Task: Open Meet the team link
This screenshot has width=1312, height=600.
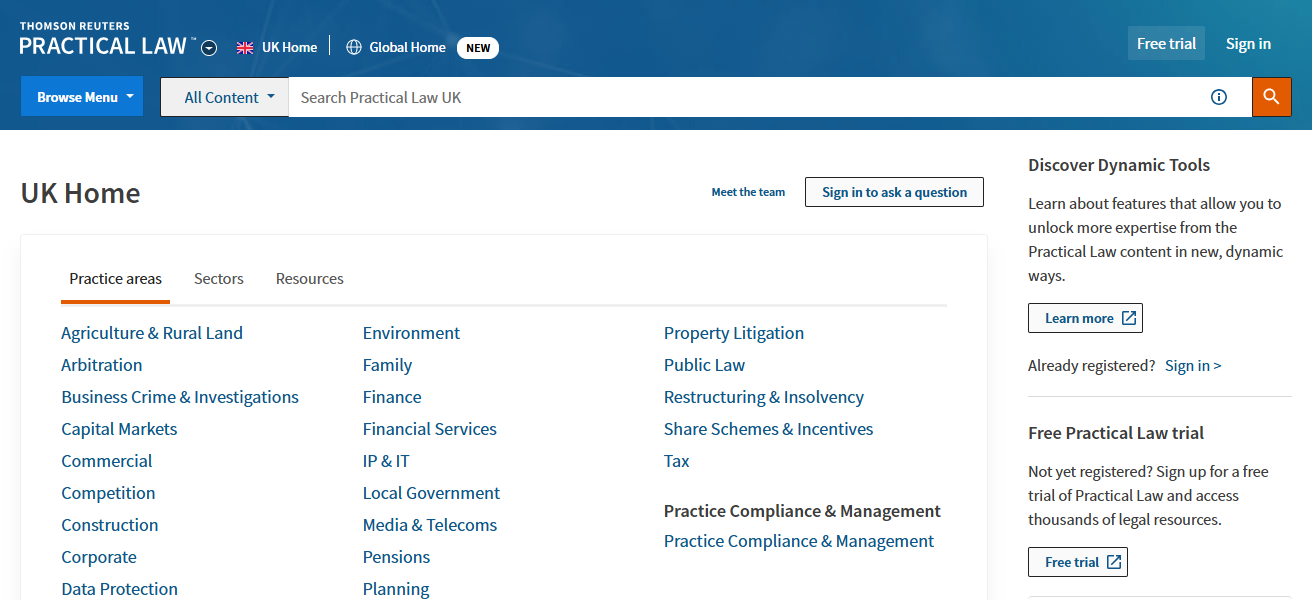Action: point(748,192)
